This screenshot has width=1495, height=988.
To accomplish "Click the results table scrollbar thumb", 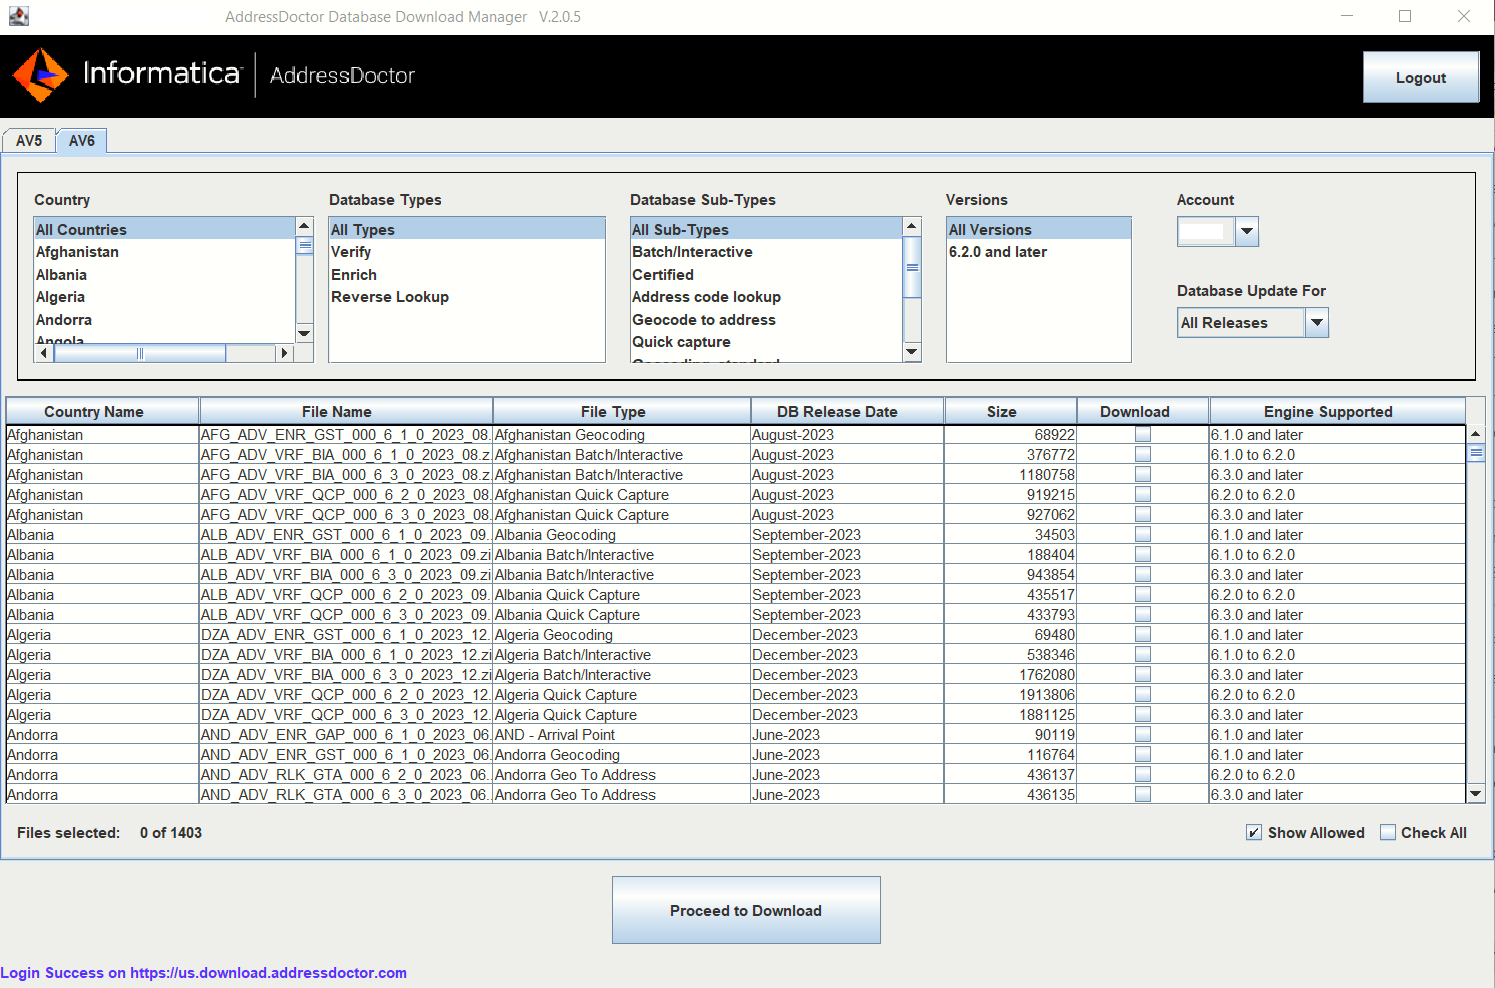I will pos(1475,453).
